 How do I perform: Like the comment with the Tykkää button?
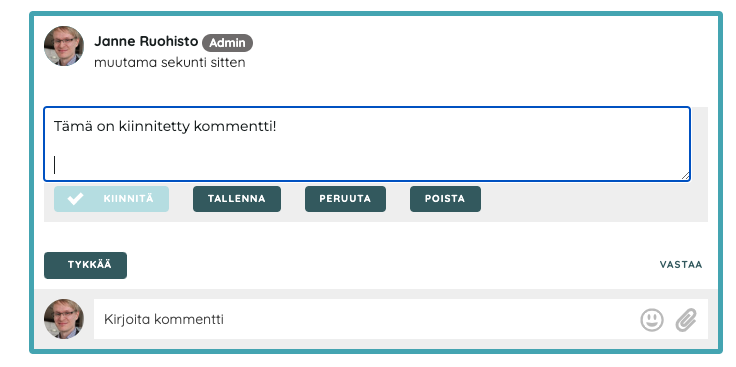85,265
